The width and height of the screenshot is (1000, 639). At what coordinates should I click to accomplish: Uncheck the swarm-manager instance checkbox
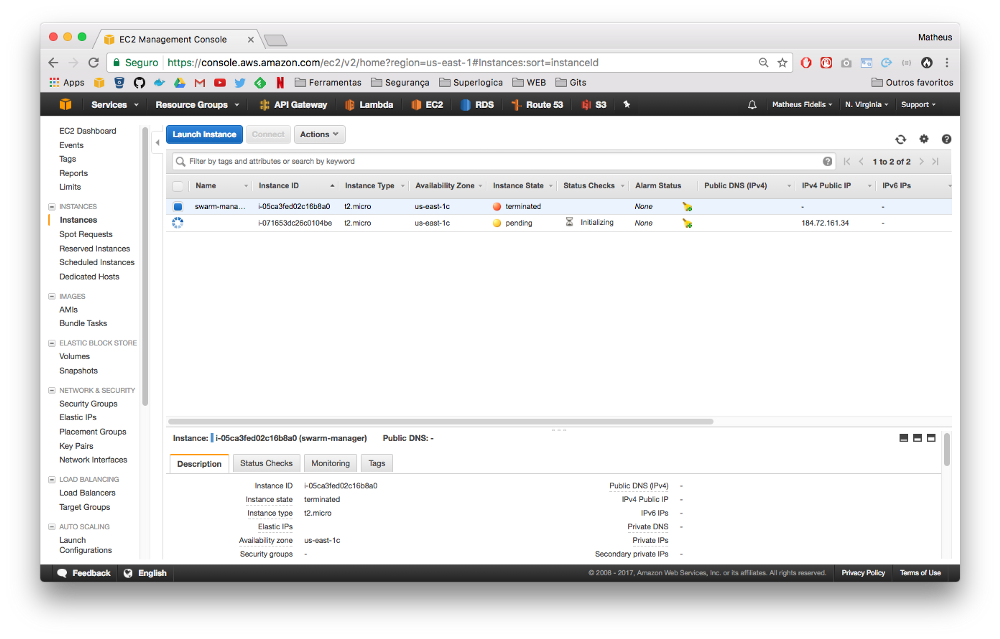[178, 207]
